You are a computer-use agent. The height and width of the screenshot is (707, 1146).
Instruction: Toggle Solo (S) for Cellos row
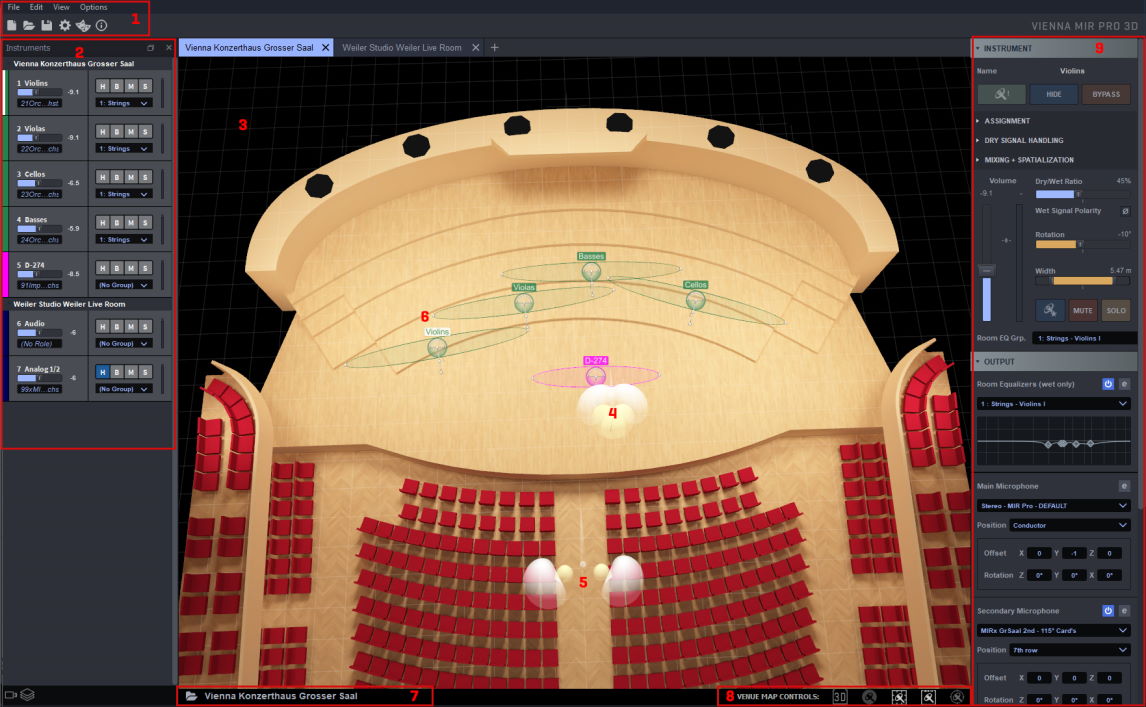point(145,177)
